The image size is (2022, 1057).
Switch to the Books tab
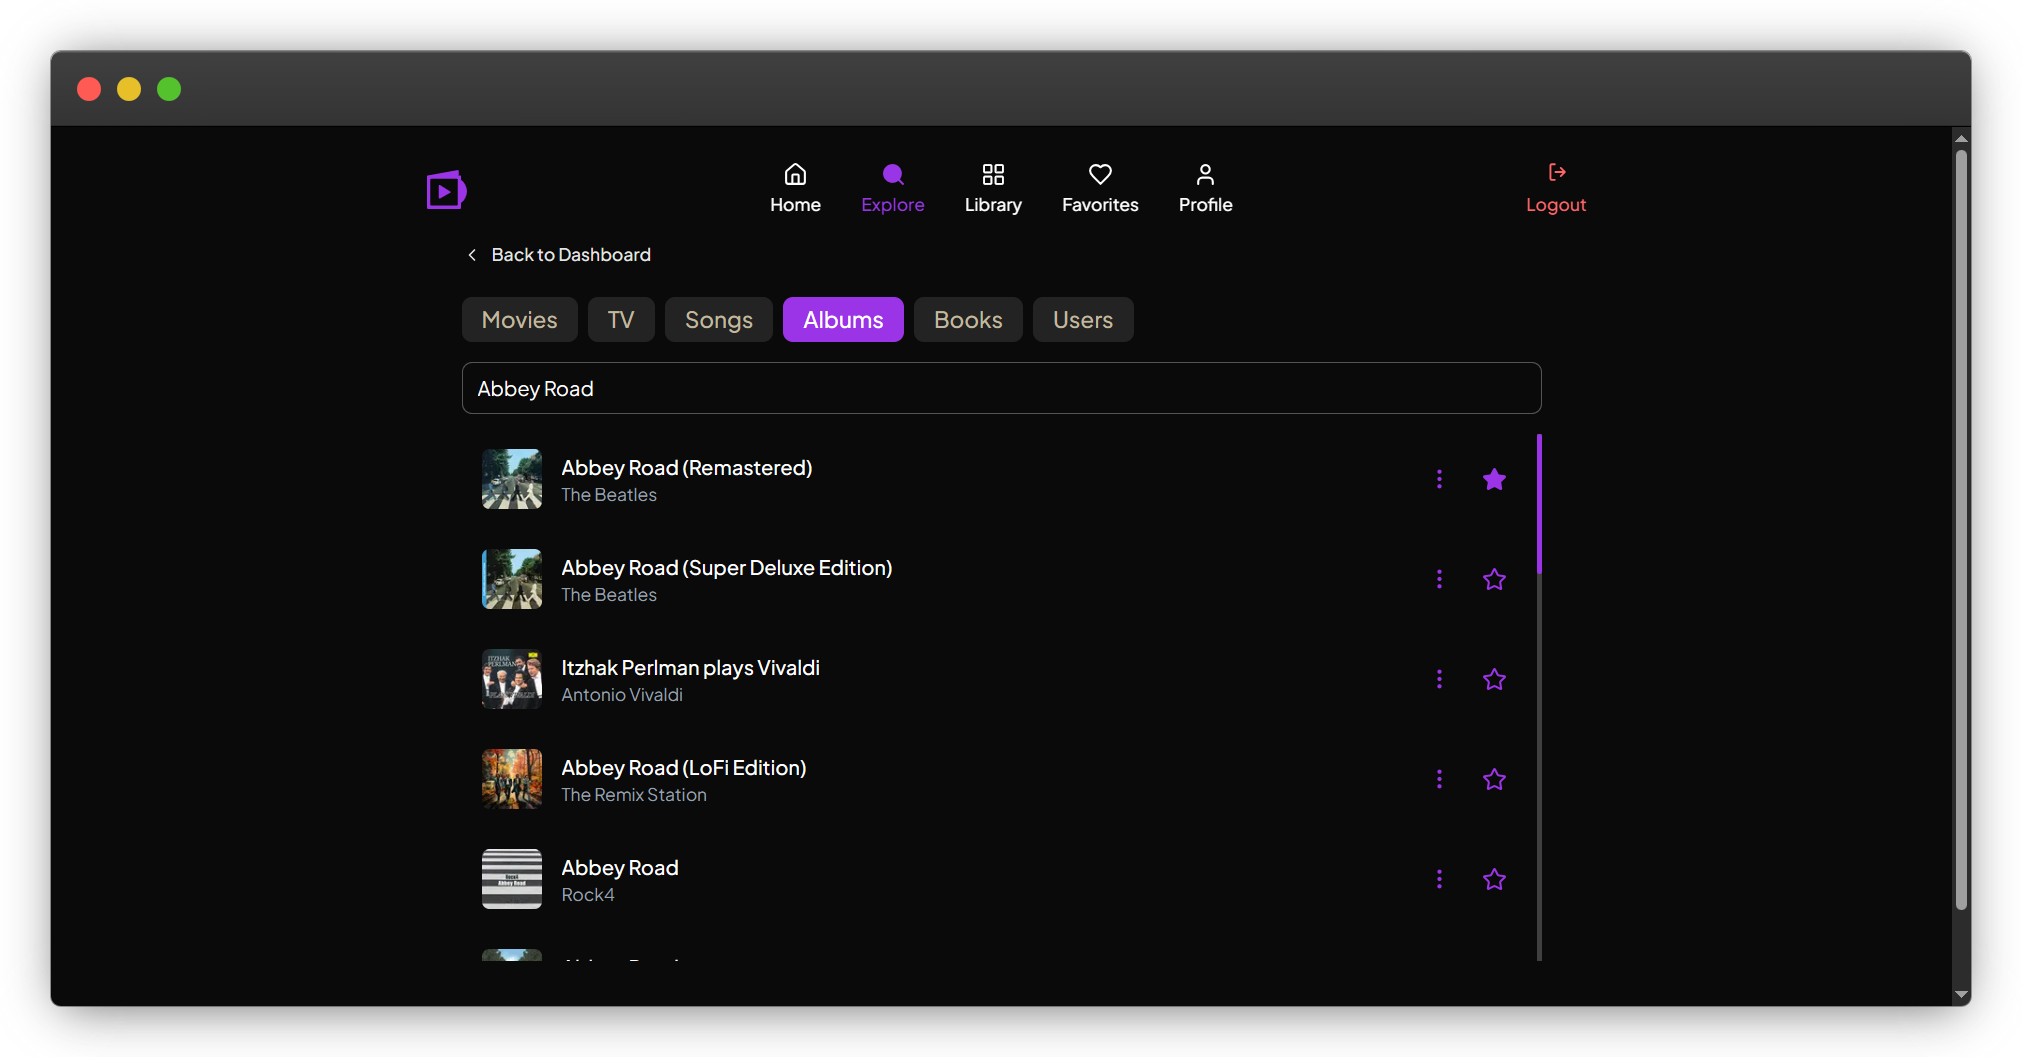[x=968, y=320]
